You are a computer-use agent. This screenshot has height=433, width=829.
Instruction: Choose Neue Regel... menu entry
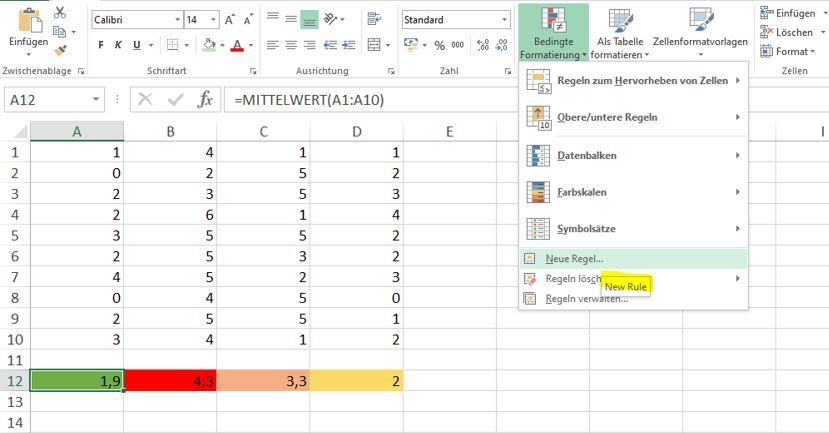pyautogui.click(x=633, y=259)
